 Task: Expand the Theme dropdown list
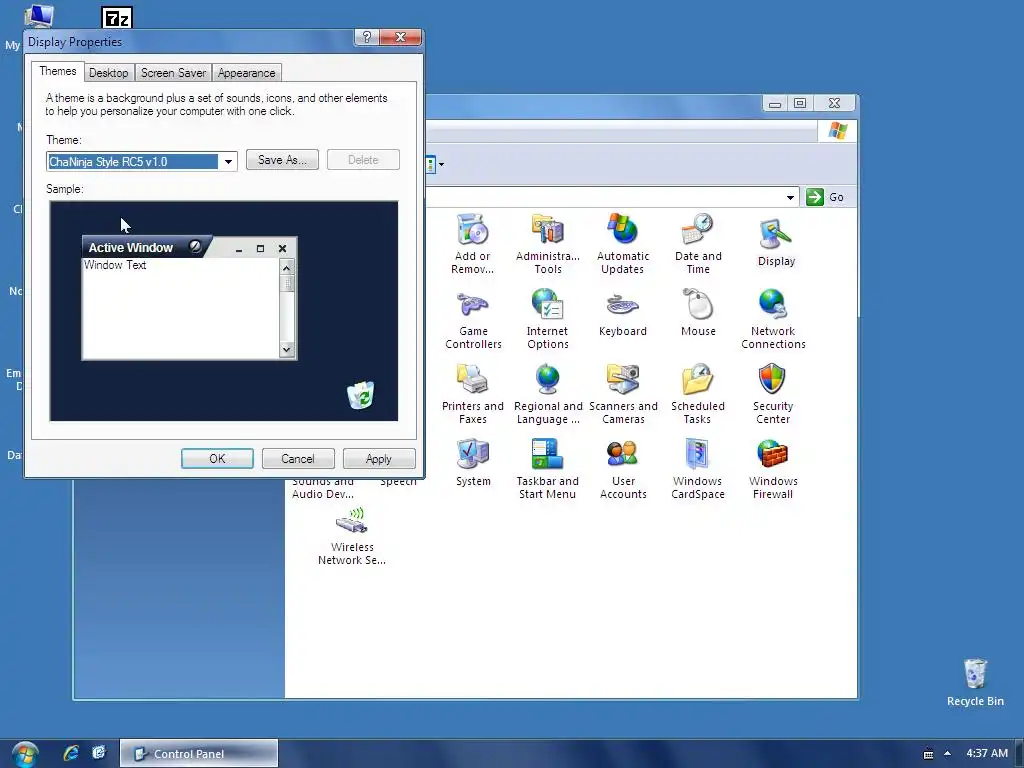[x=228, y=161]
